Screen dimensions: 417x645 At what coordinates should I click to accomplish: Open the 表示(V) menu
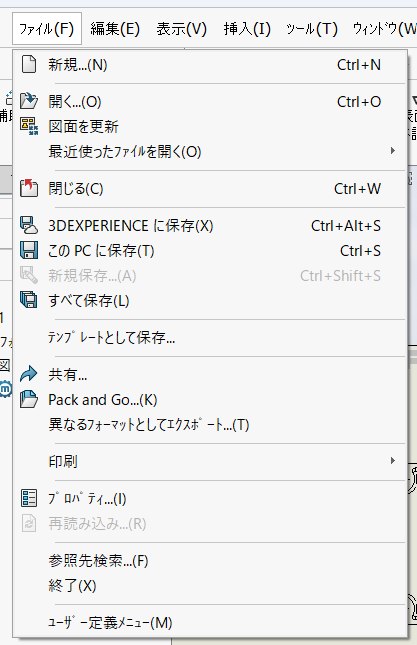click(181, 29)
